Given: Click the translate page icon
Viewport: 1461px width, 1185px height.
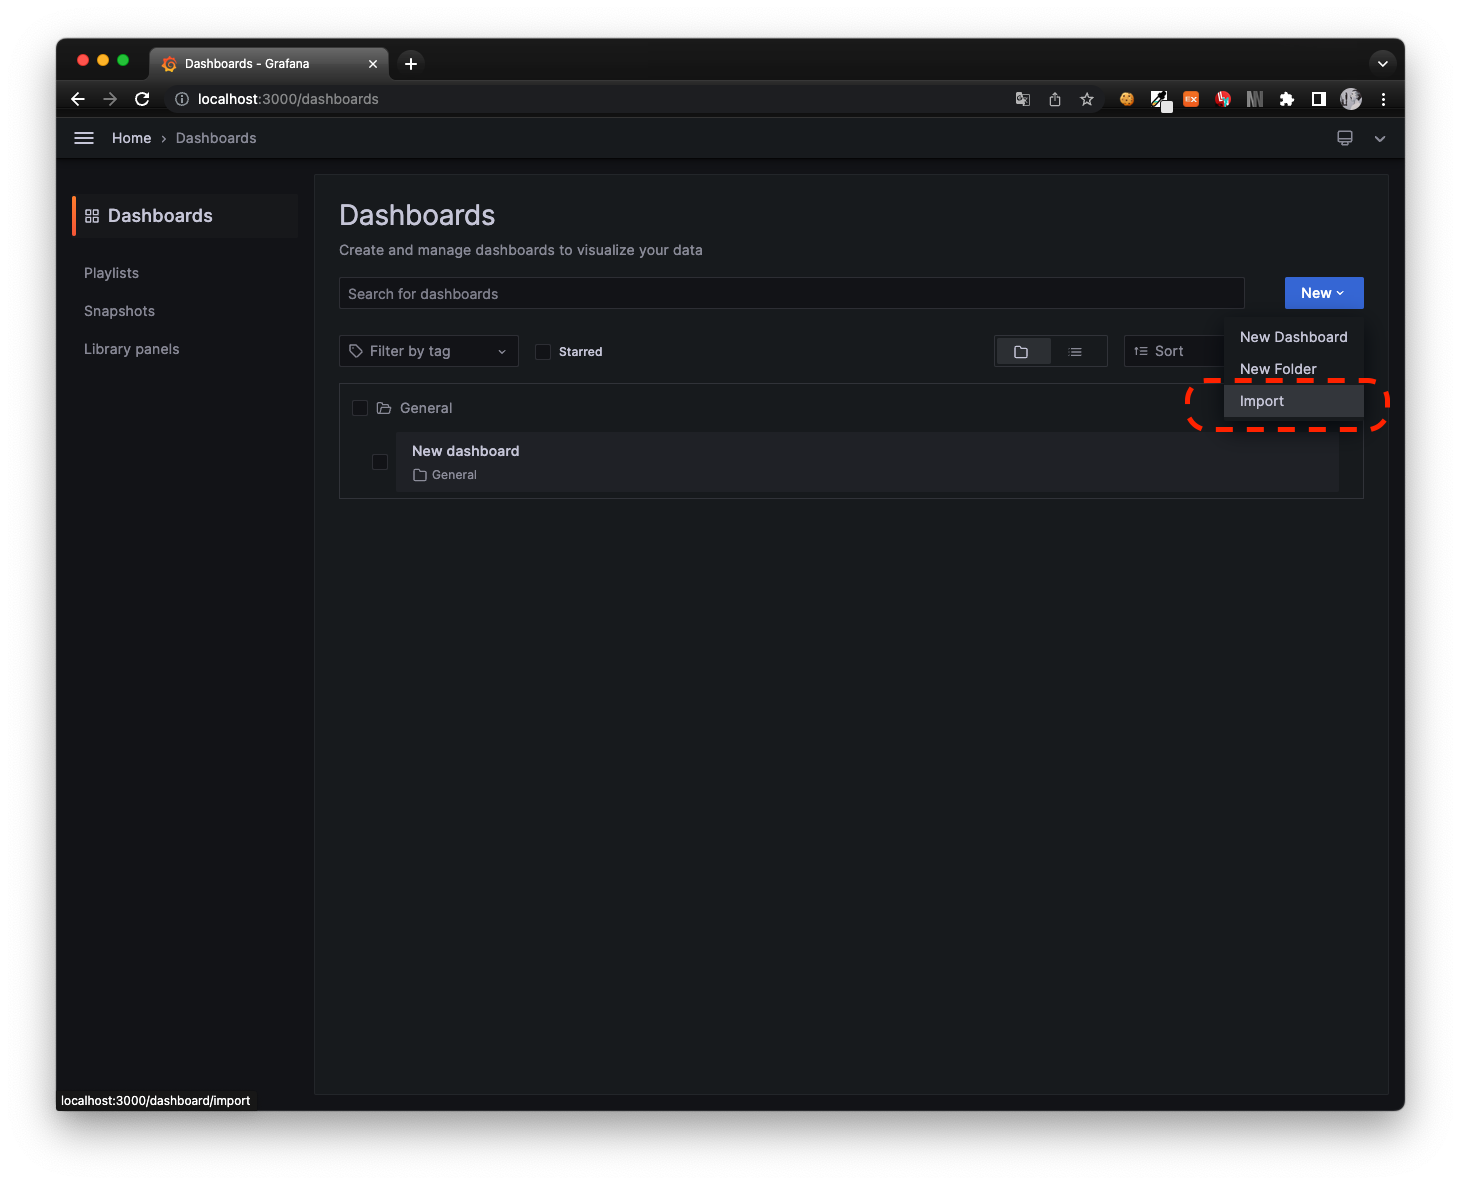Looking at the screenshot, I should (x=1023, y=99).
